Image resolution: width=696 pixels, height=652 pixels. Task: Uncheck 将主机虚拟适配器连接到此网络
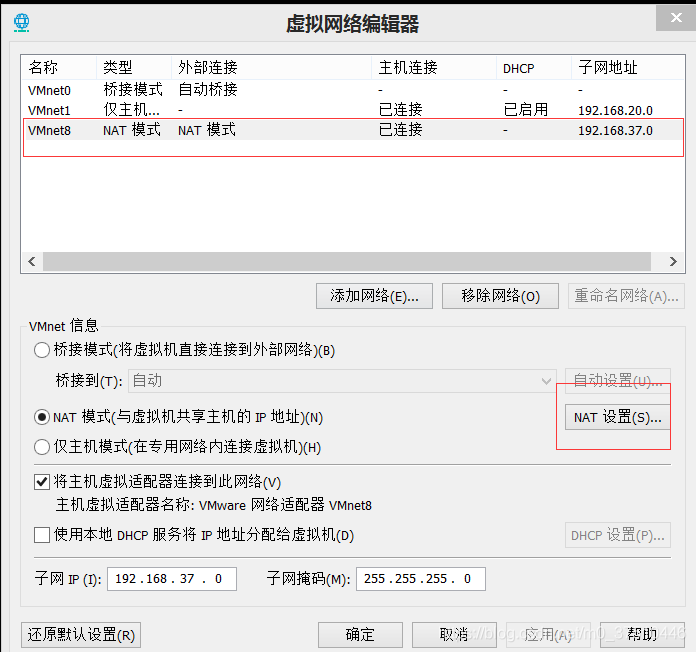coord(42,482)
